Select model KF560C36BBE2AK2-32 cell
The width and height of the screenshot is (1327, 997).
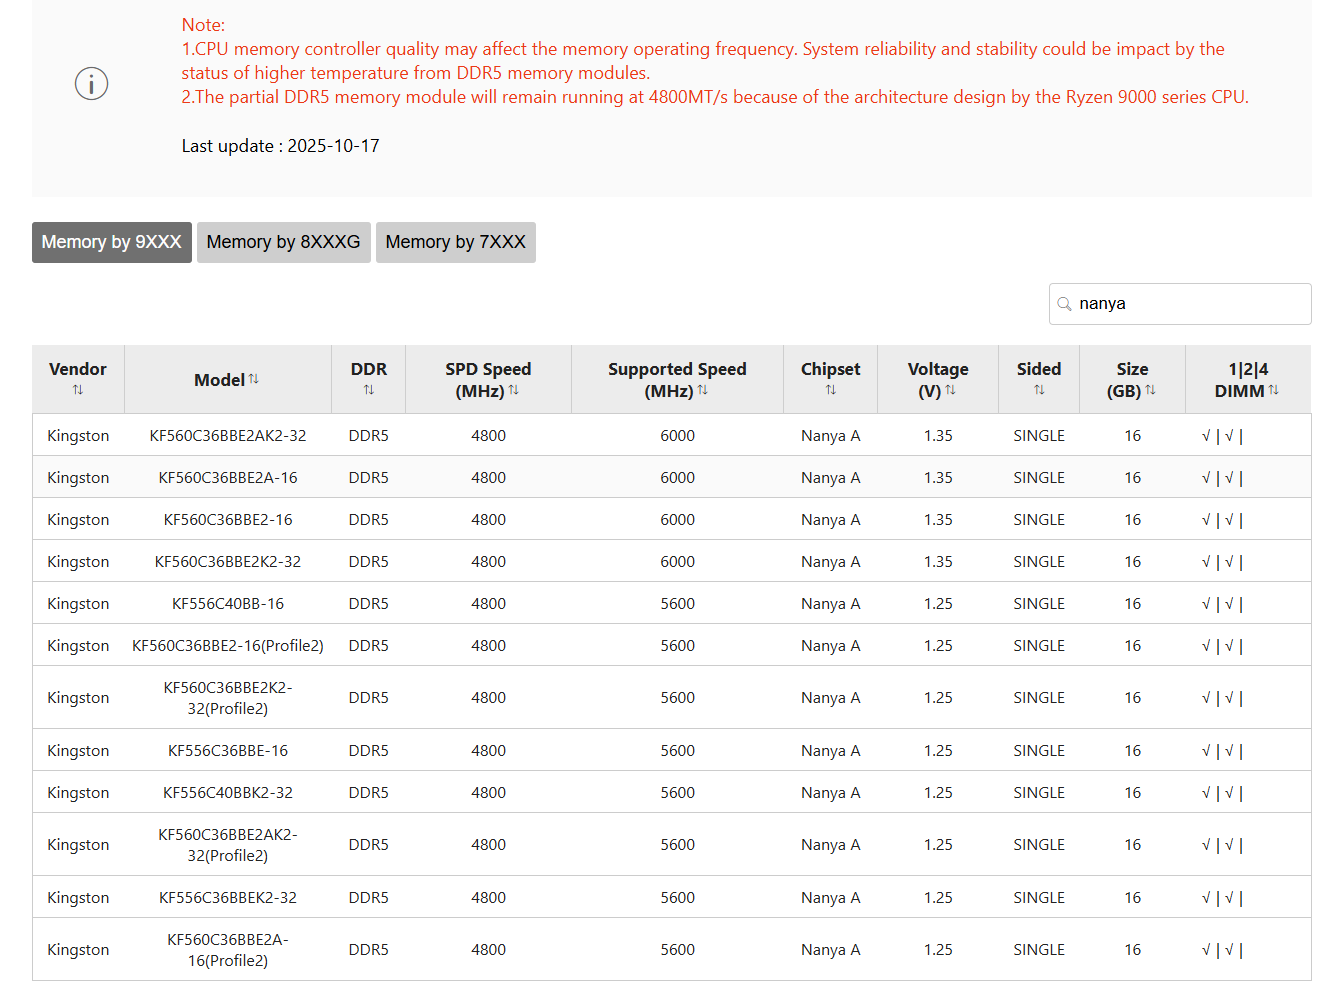(x=228, y=436)
